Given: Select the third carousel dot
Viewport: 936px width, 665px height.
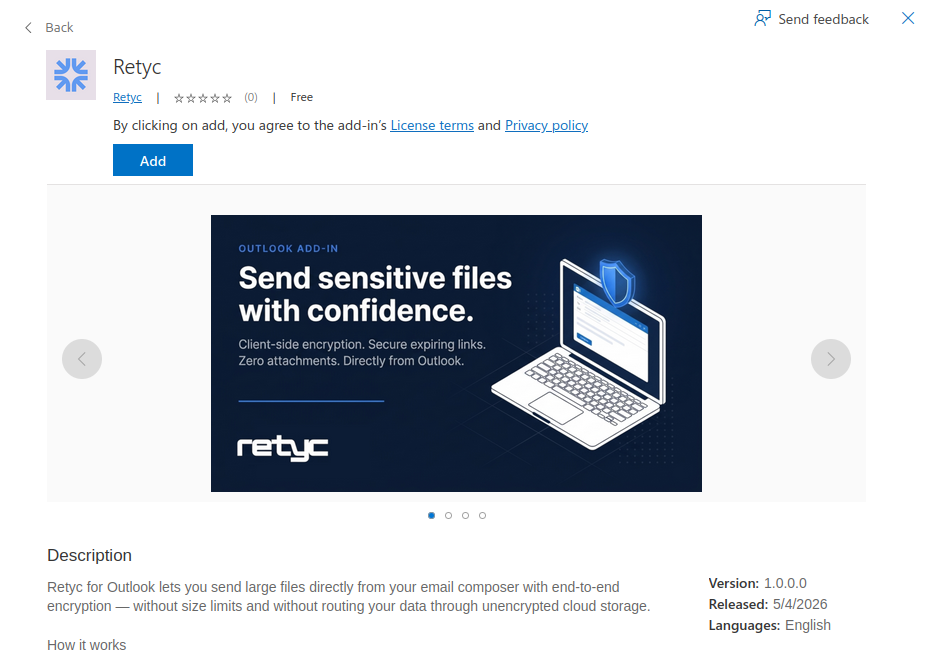Looking at the screenshot, I should [x=466, y=515].
